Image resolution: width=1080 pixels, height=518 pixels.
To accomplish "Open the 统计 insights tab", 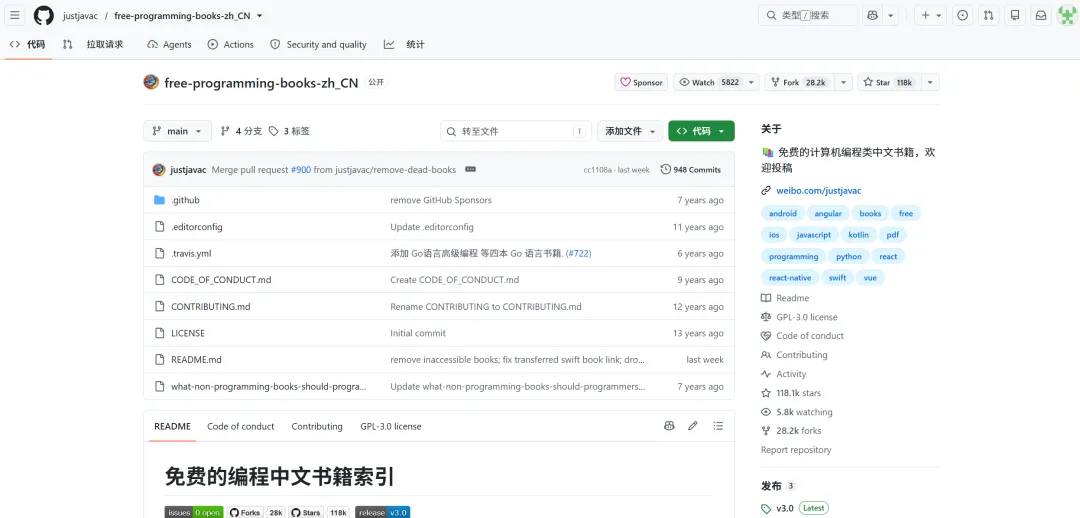I will 404,44.
